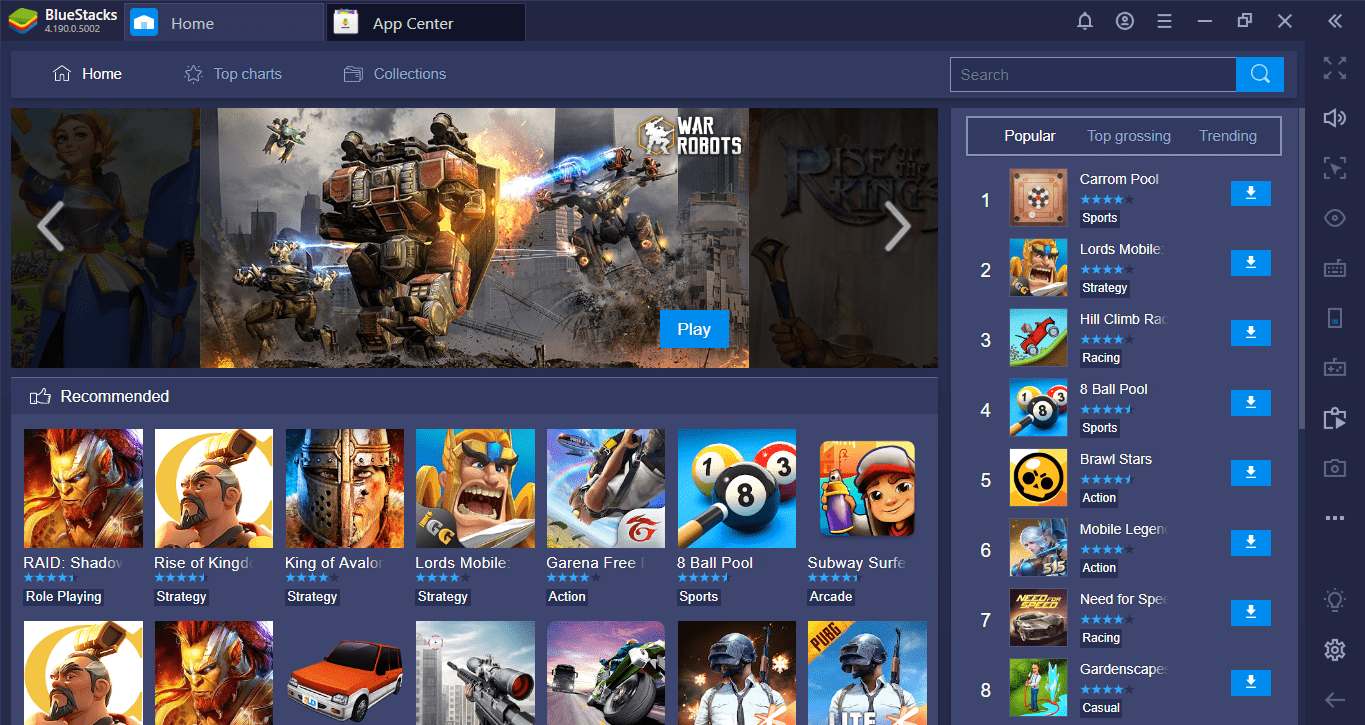Show next banner with right arrow
The image size is (1365, 725).
897,227
